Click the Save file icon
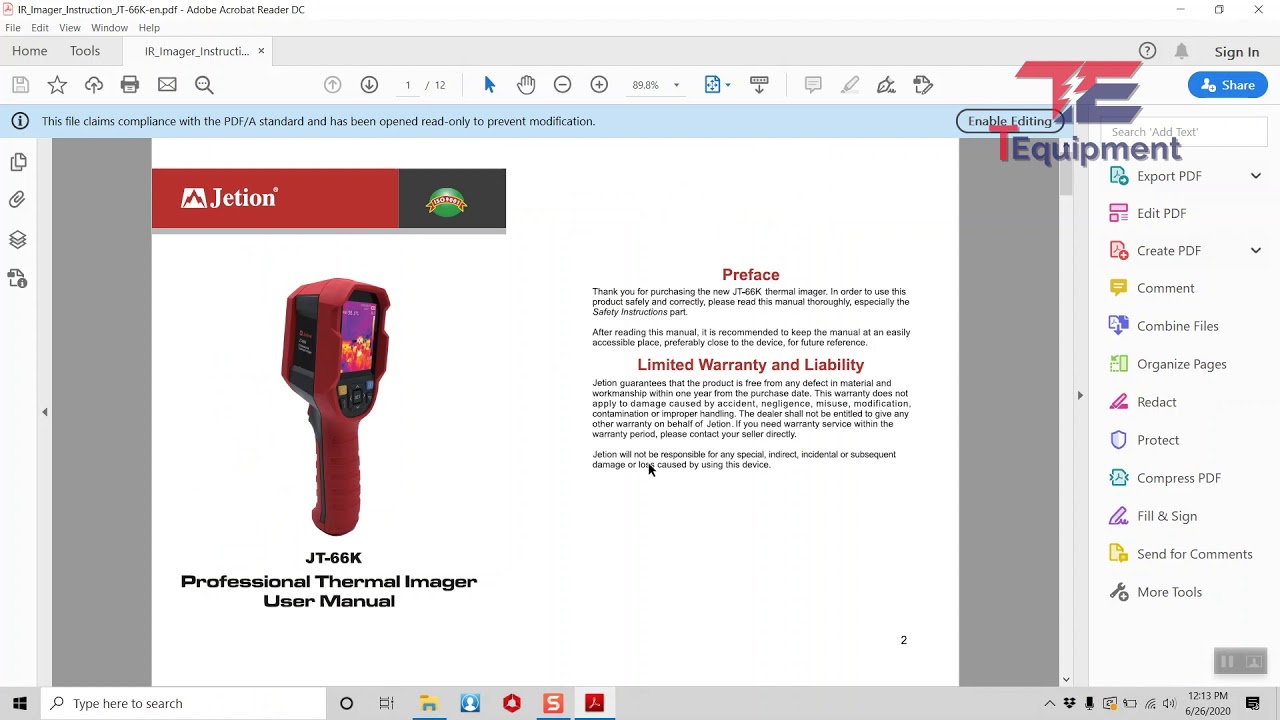Viewport: 1280px width, 720px height. coord(20,85)
